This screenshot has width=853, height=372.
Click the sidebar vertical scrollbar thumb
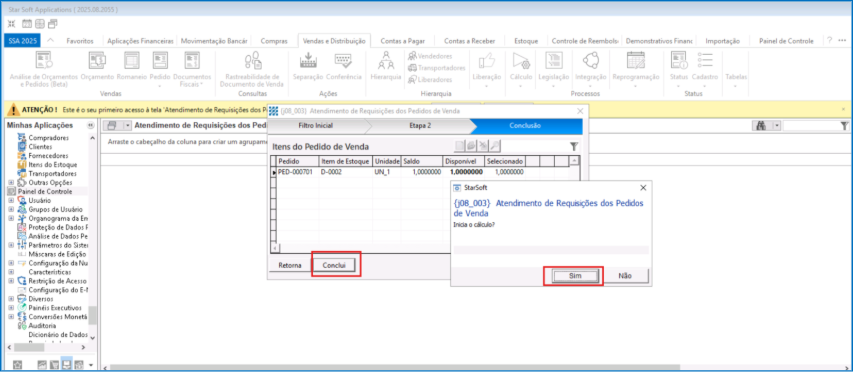point(92,314)
